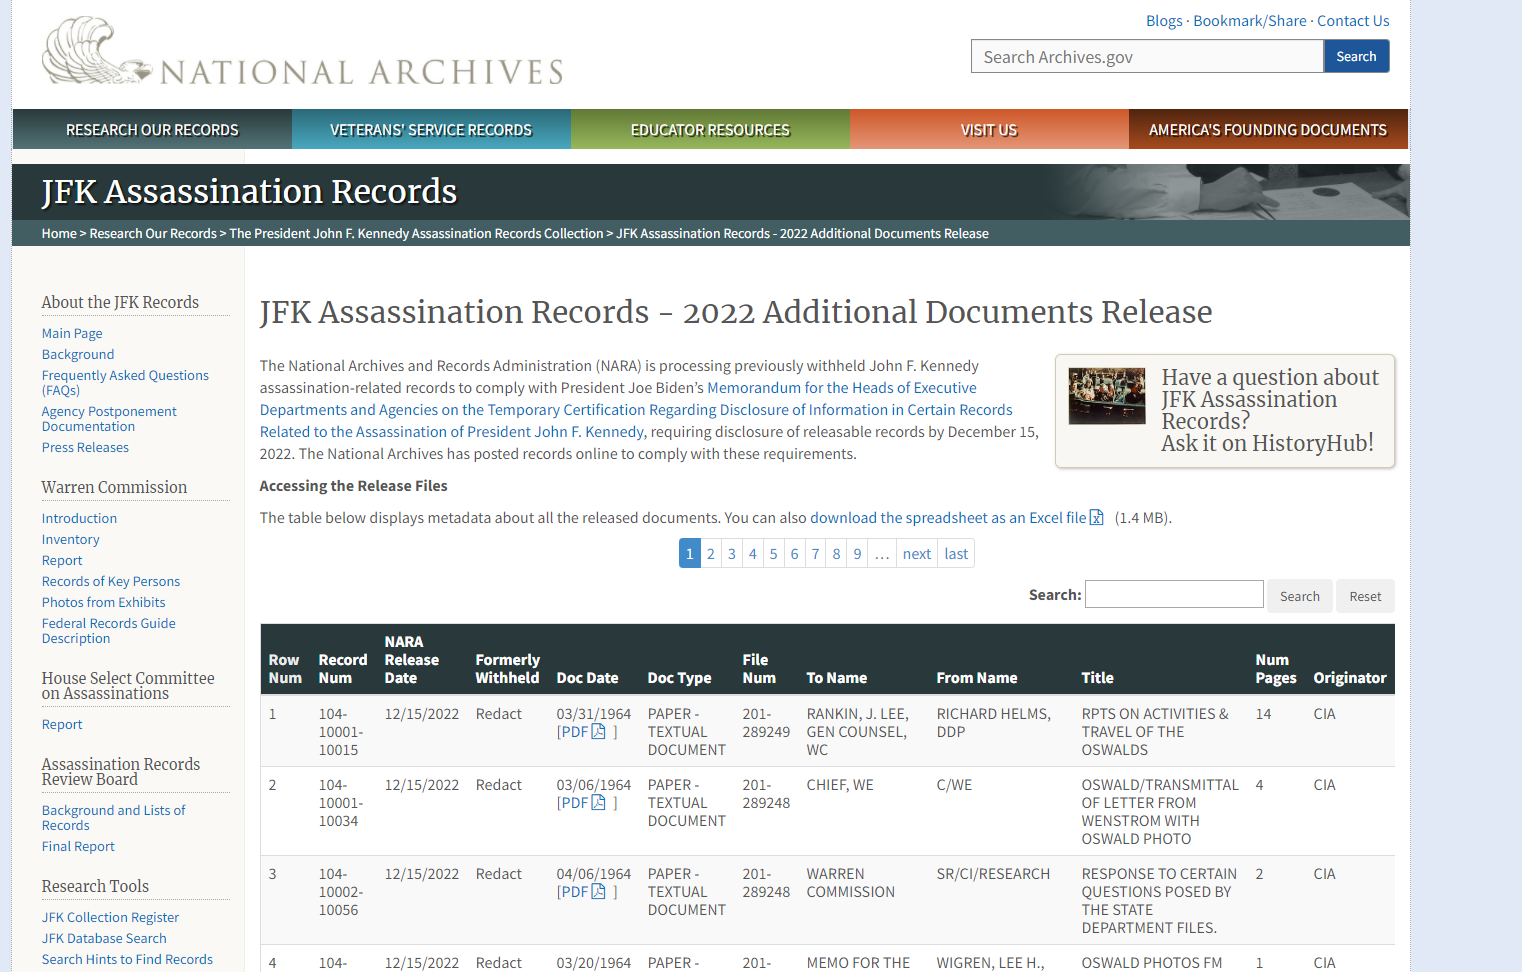Screen dimensions: 1522x972
Task: Open Warren Commission Introduction link
Action: [79, 519]
